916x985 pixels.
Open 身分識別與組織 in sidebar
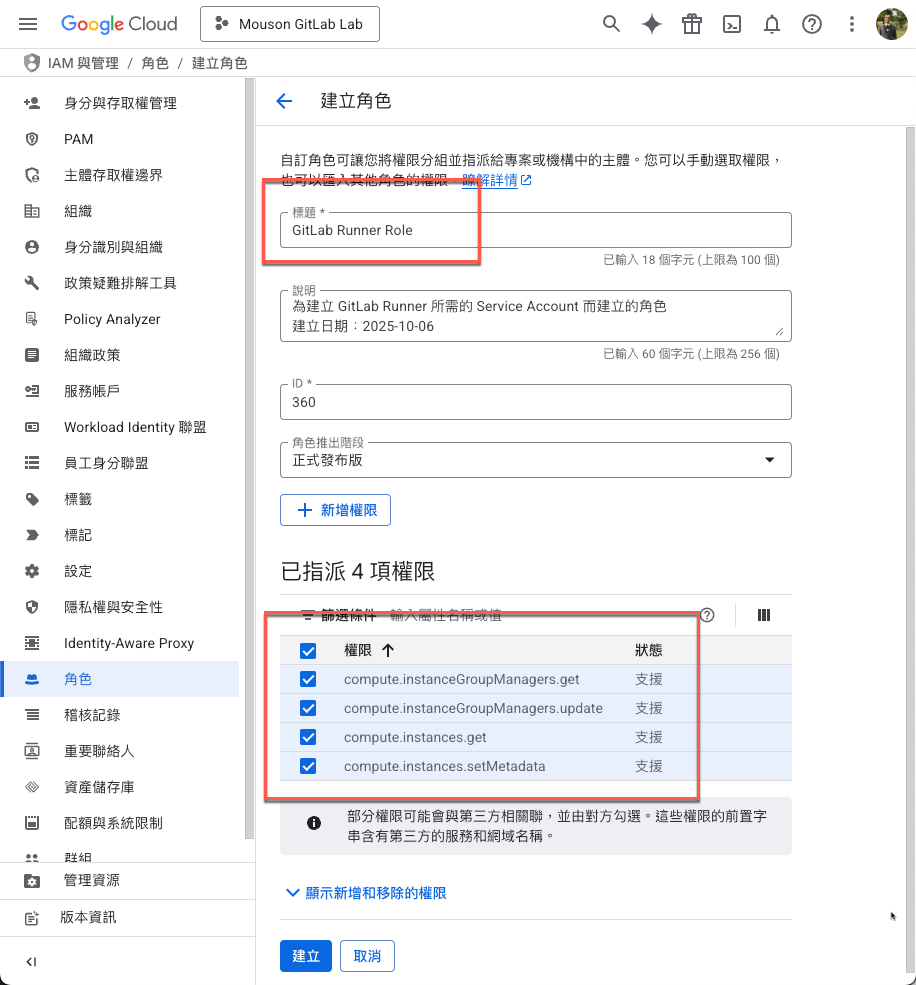click(120, 247)
